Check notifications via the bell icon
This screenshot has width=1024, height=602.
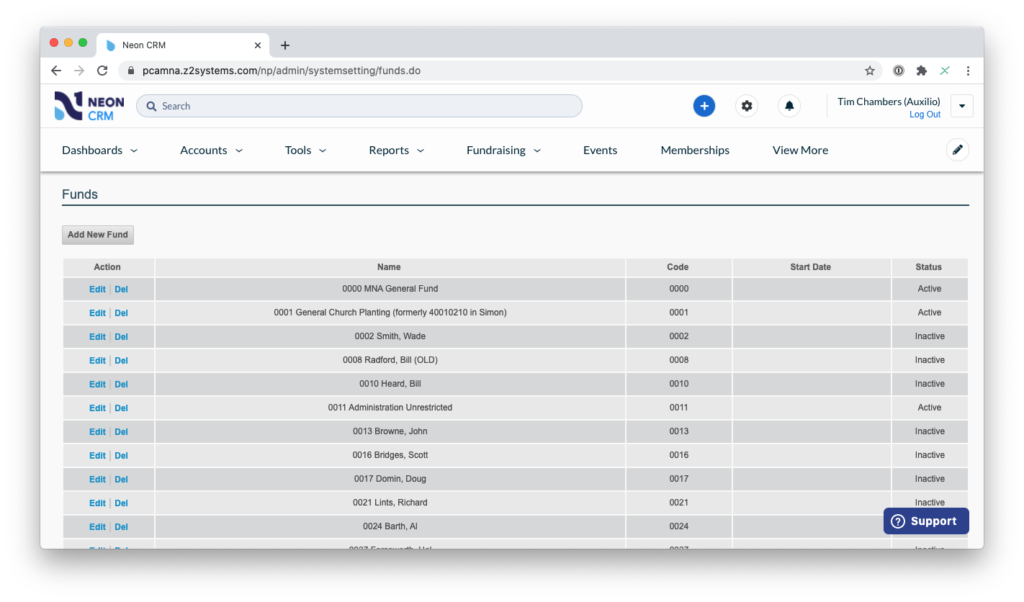point(789,105)
